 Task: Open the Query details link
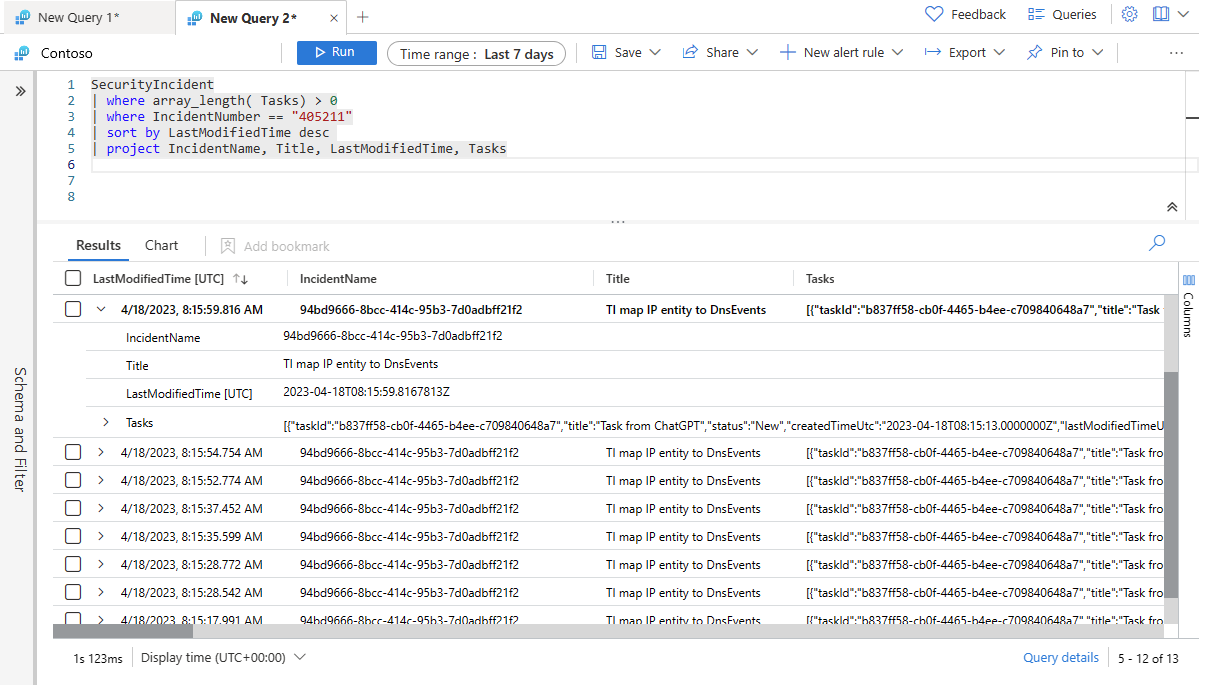point(1060,658)
